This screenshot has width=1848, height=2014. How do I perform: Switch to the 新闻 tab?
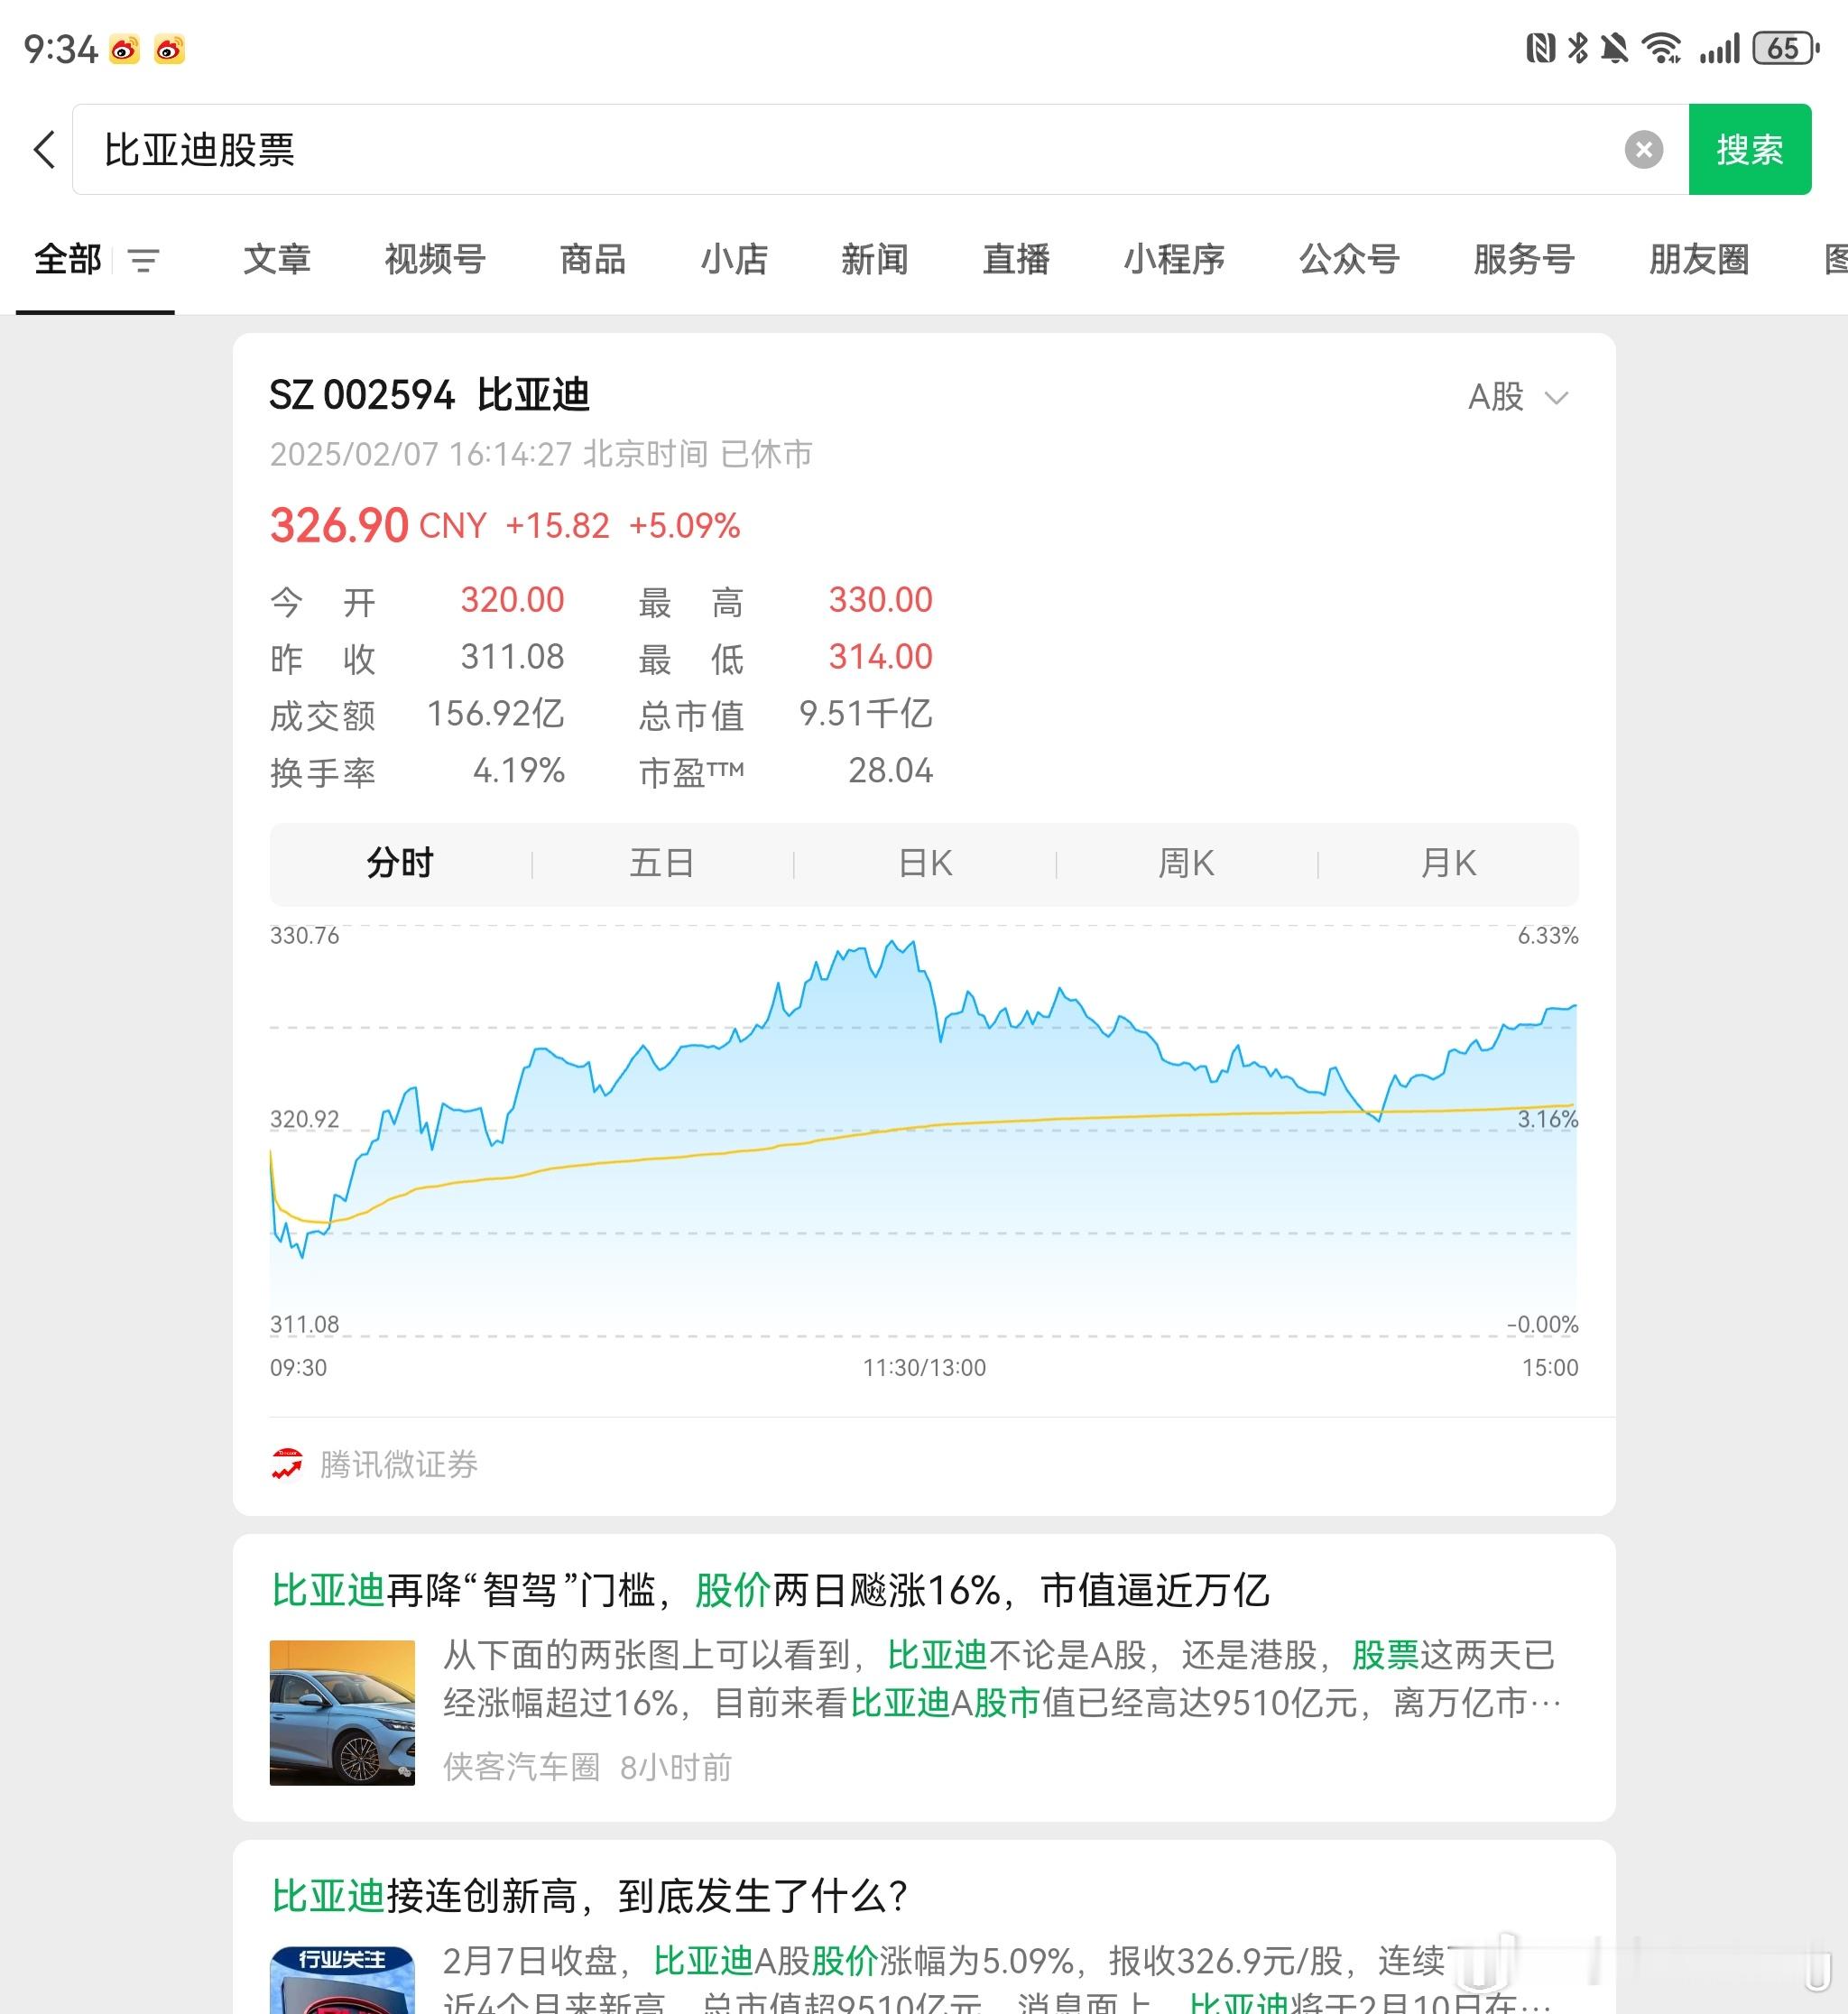(x=875, y=260)
